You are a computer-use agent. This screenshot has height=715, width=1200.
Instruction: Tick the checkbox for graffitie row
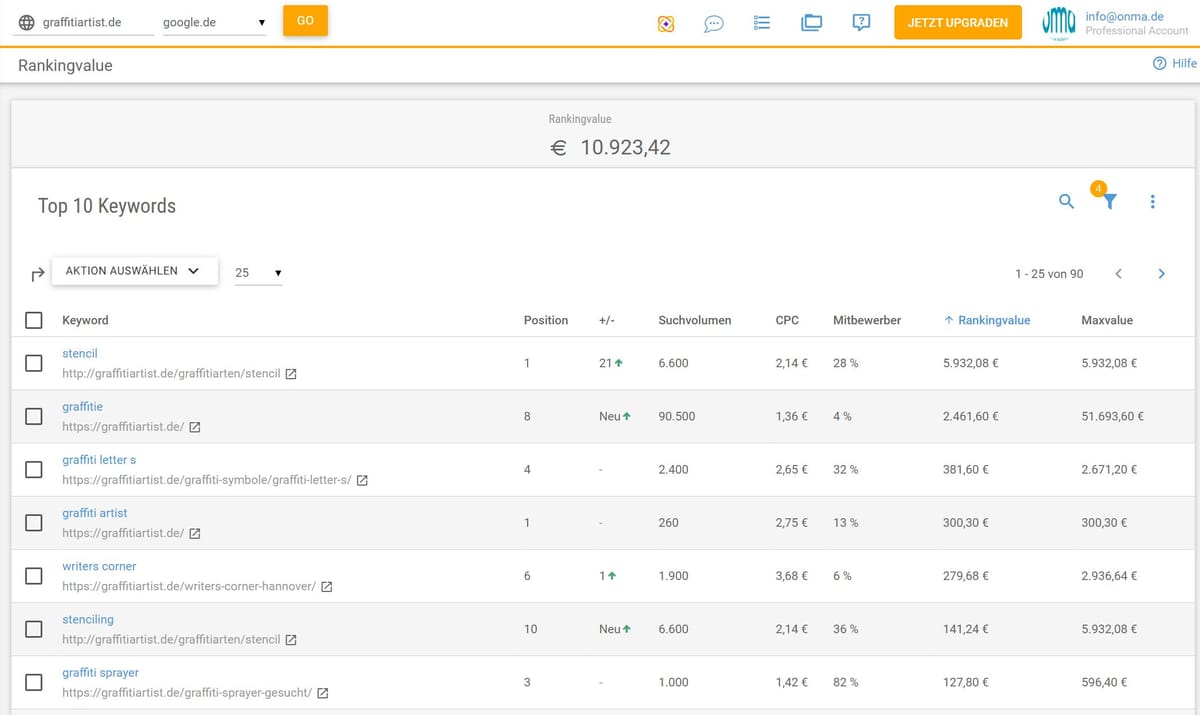[34, 416]
